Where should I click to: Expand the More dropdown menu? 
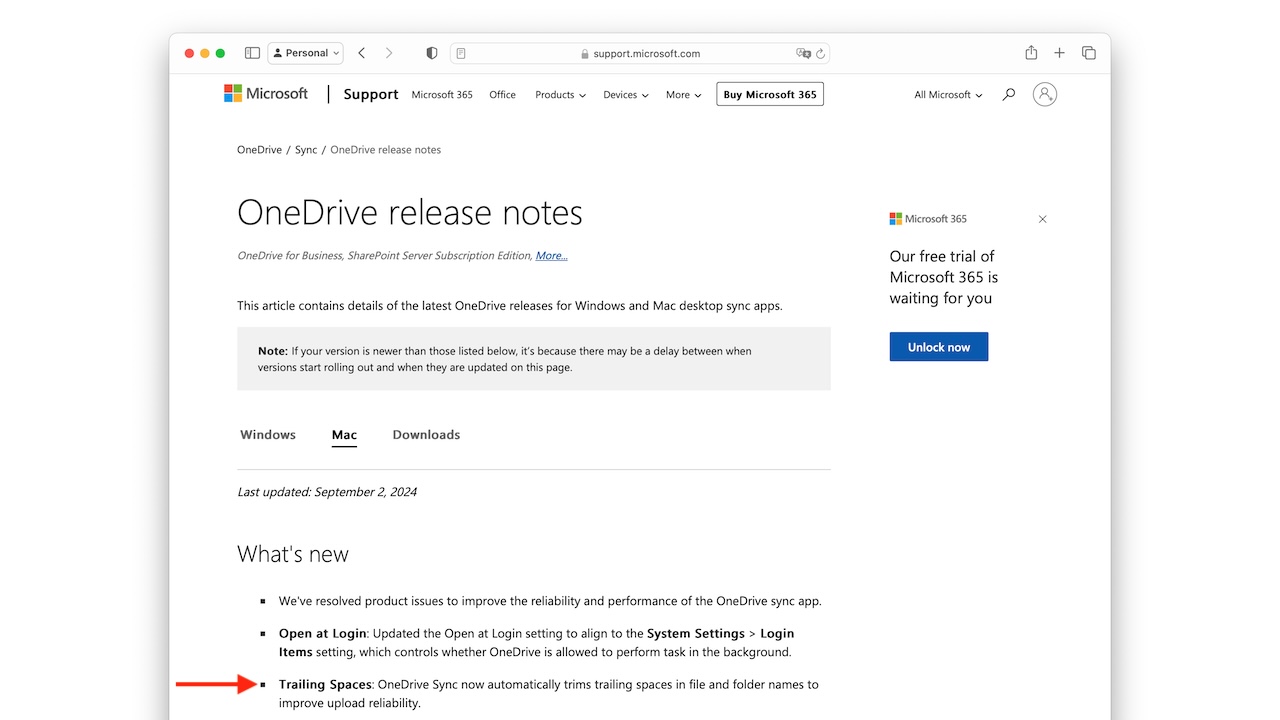[684, 95]
